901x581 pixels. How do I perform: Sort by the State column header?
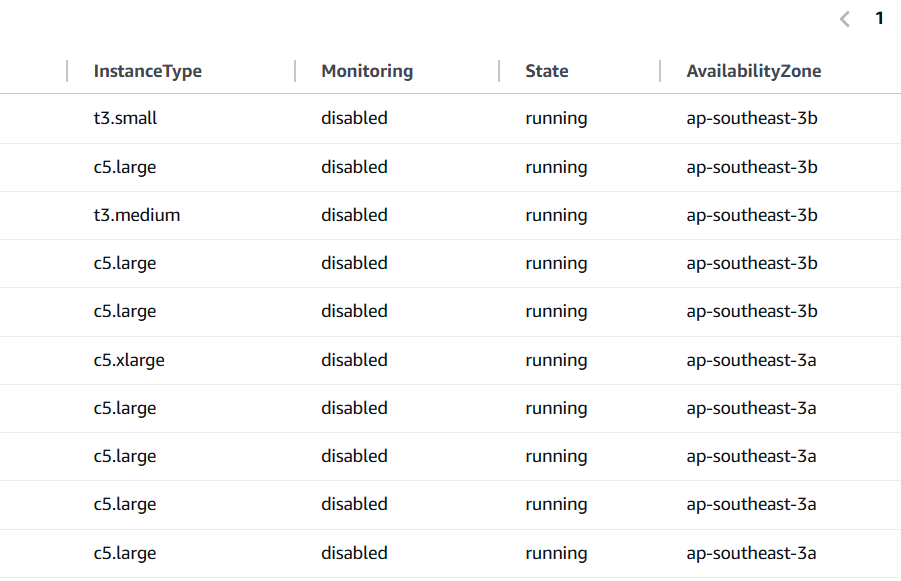click(546, 71)
